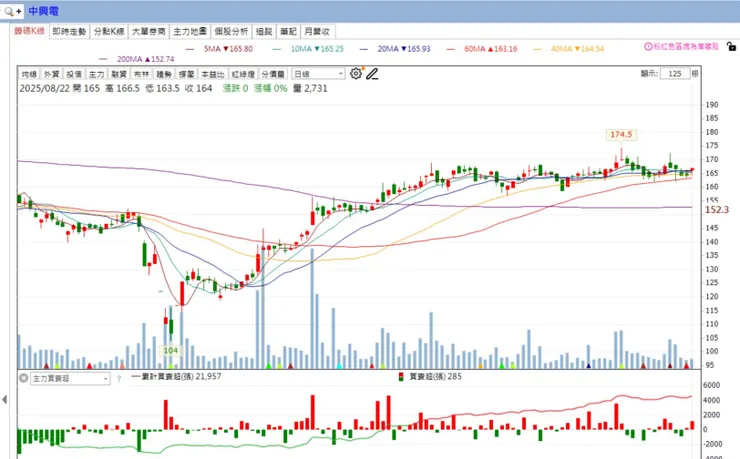Close the 主力買賣超 indicator panel
Image resolution: width=740 pixels, height=459 pixels.
click(x=23, y=378)
